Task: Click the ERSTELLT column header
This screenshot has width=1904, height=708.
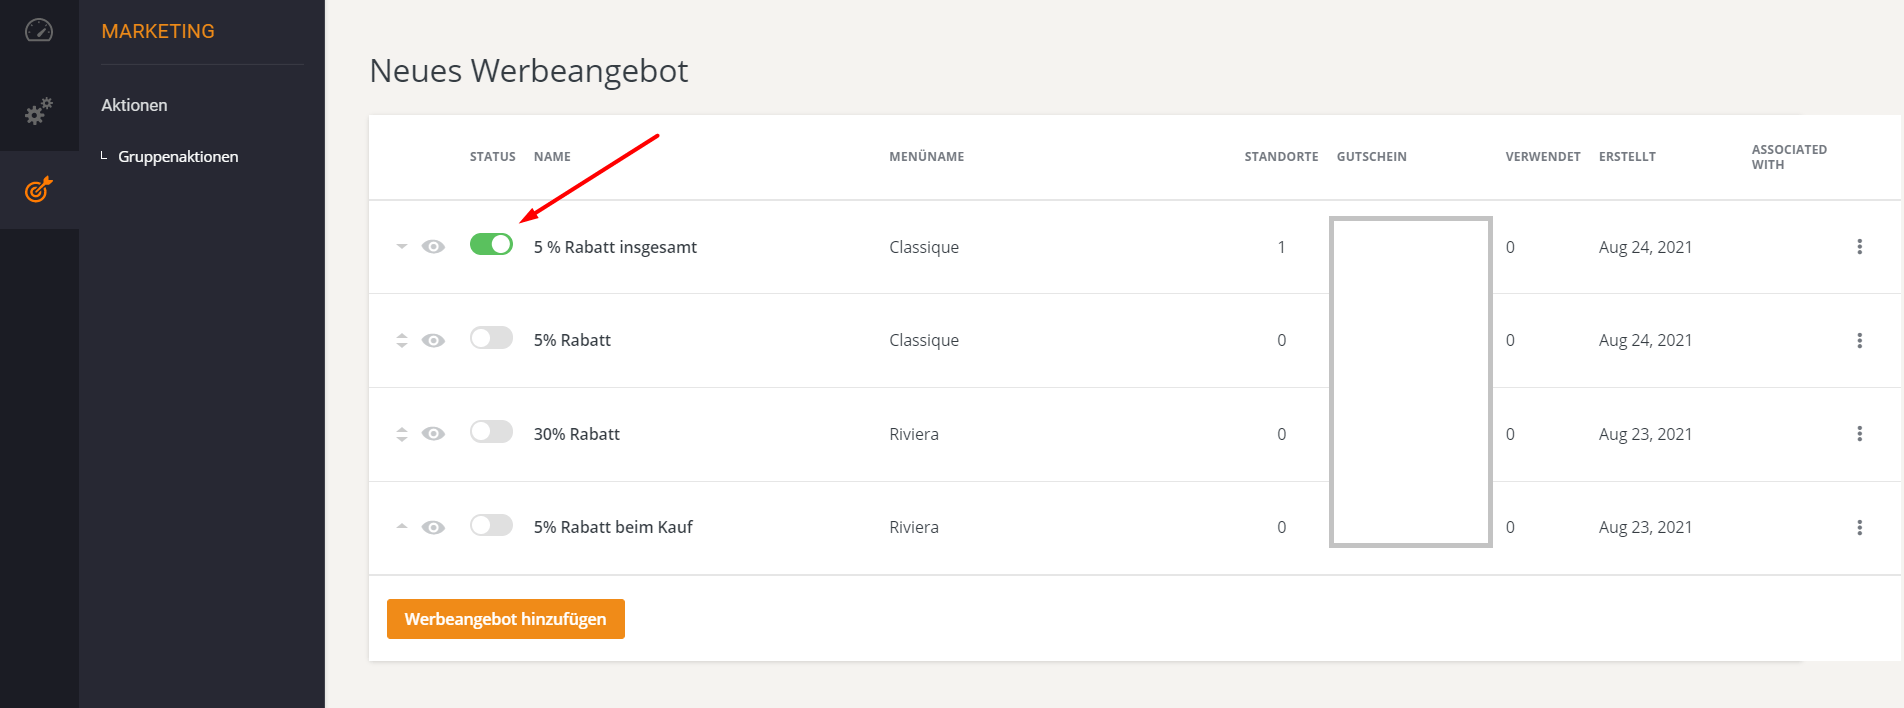Action: click(x=1627, y=157)
